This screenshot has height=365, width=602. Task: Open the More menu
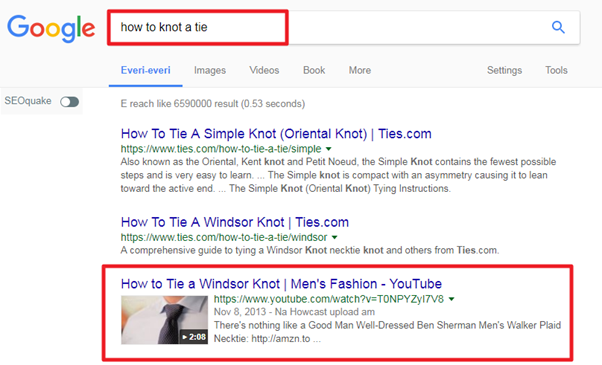360,70
